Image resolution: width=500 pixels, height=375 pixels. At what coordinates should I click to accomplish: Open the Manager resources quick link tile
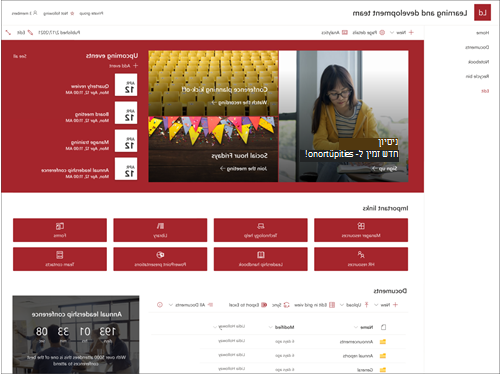pyautogui.click(x=361, y=230)
